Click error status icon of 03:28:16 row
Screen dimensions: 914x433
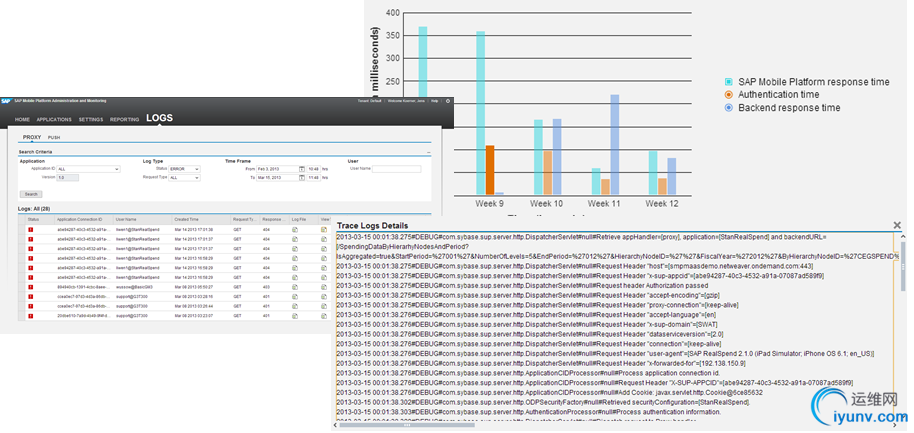[x=30, y=297]
